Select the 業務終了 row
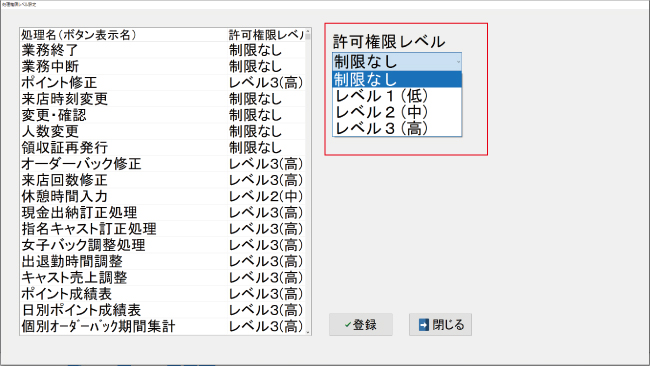 [162, 50]
